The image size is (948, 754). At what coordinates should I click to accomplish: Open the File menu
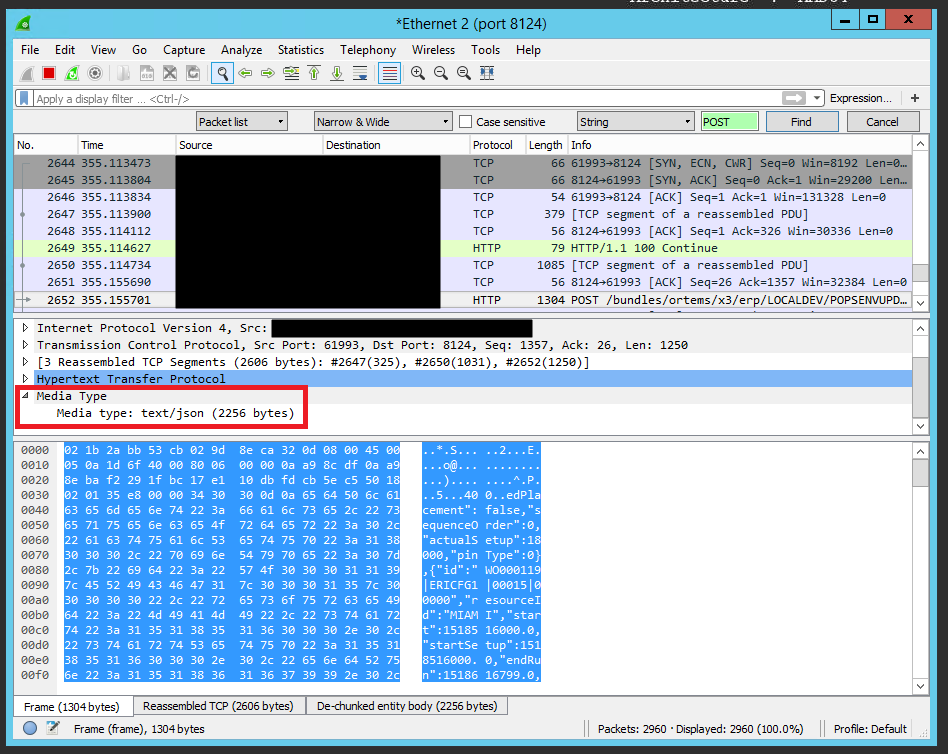point(30,50)
